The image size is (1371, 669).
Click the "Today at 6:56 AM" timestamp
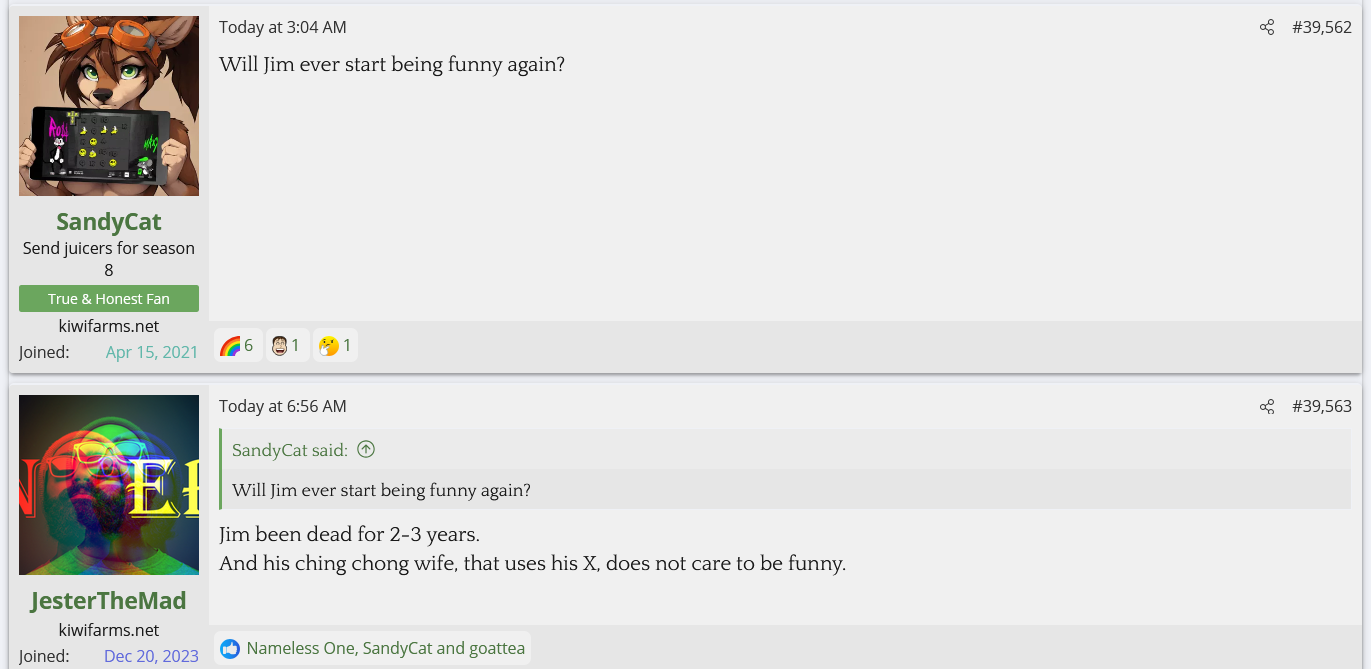point(283,407)
